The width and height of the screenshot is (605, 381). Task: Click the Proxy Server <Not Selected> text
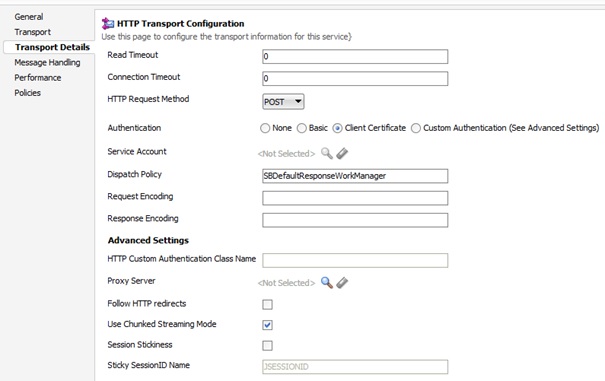286,283
